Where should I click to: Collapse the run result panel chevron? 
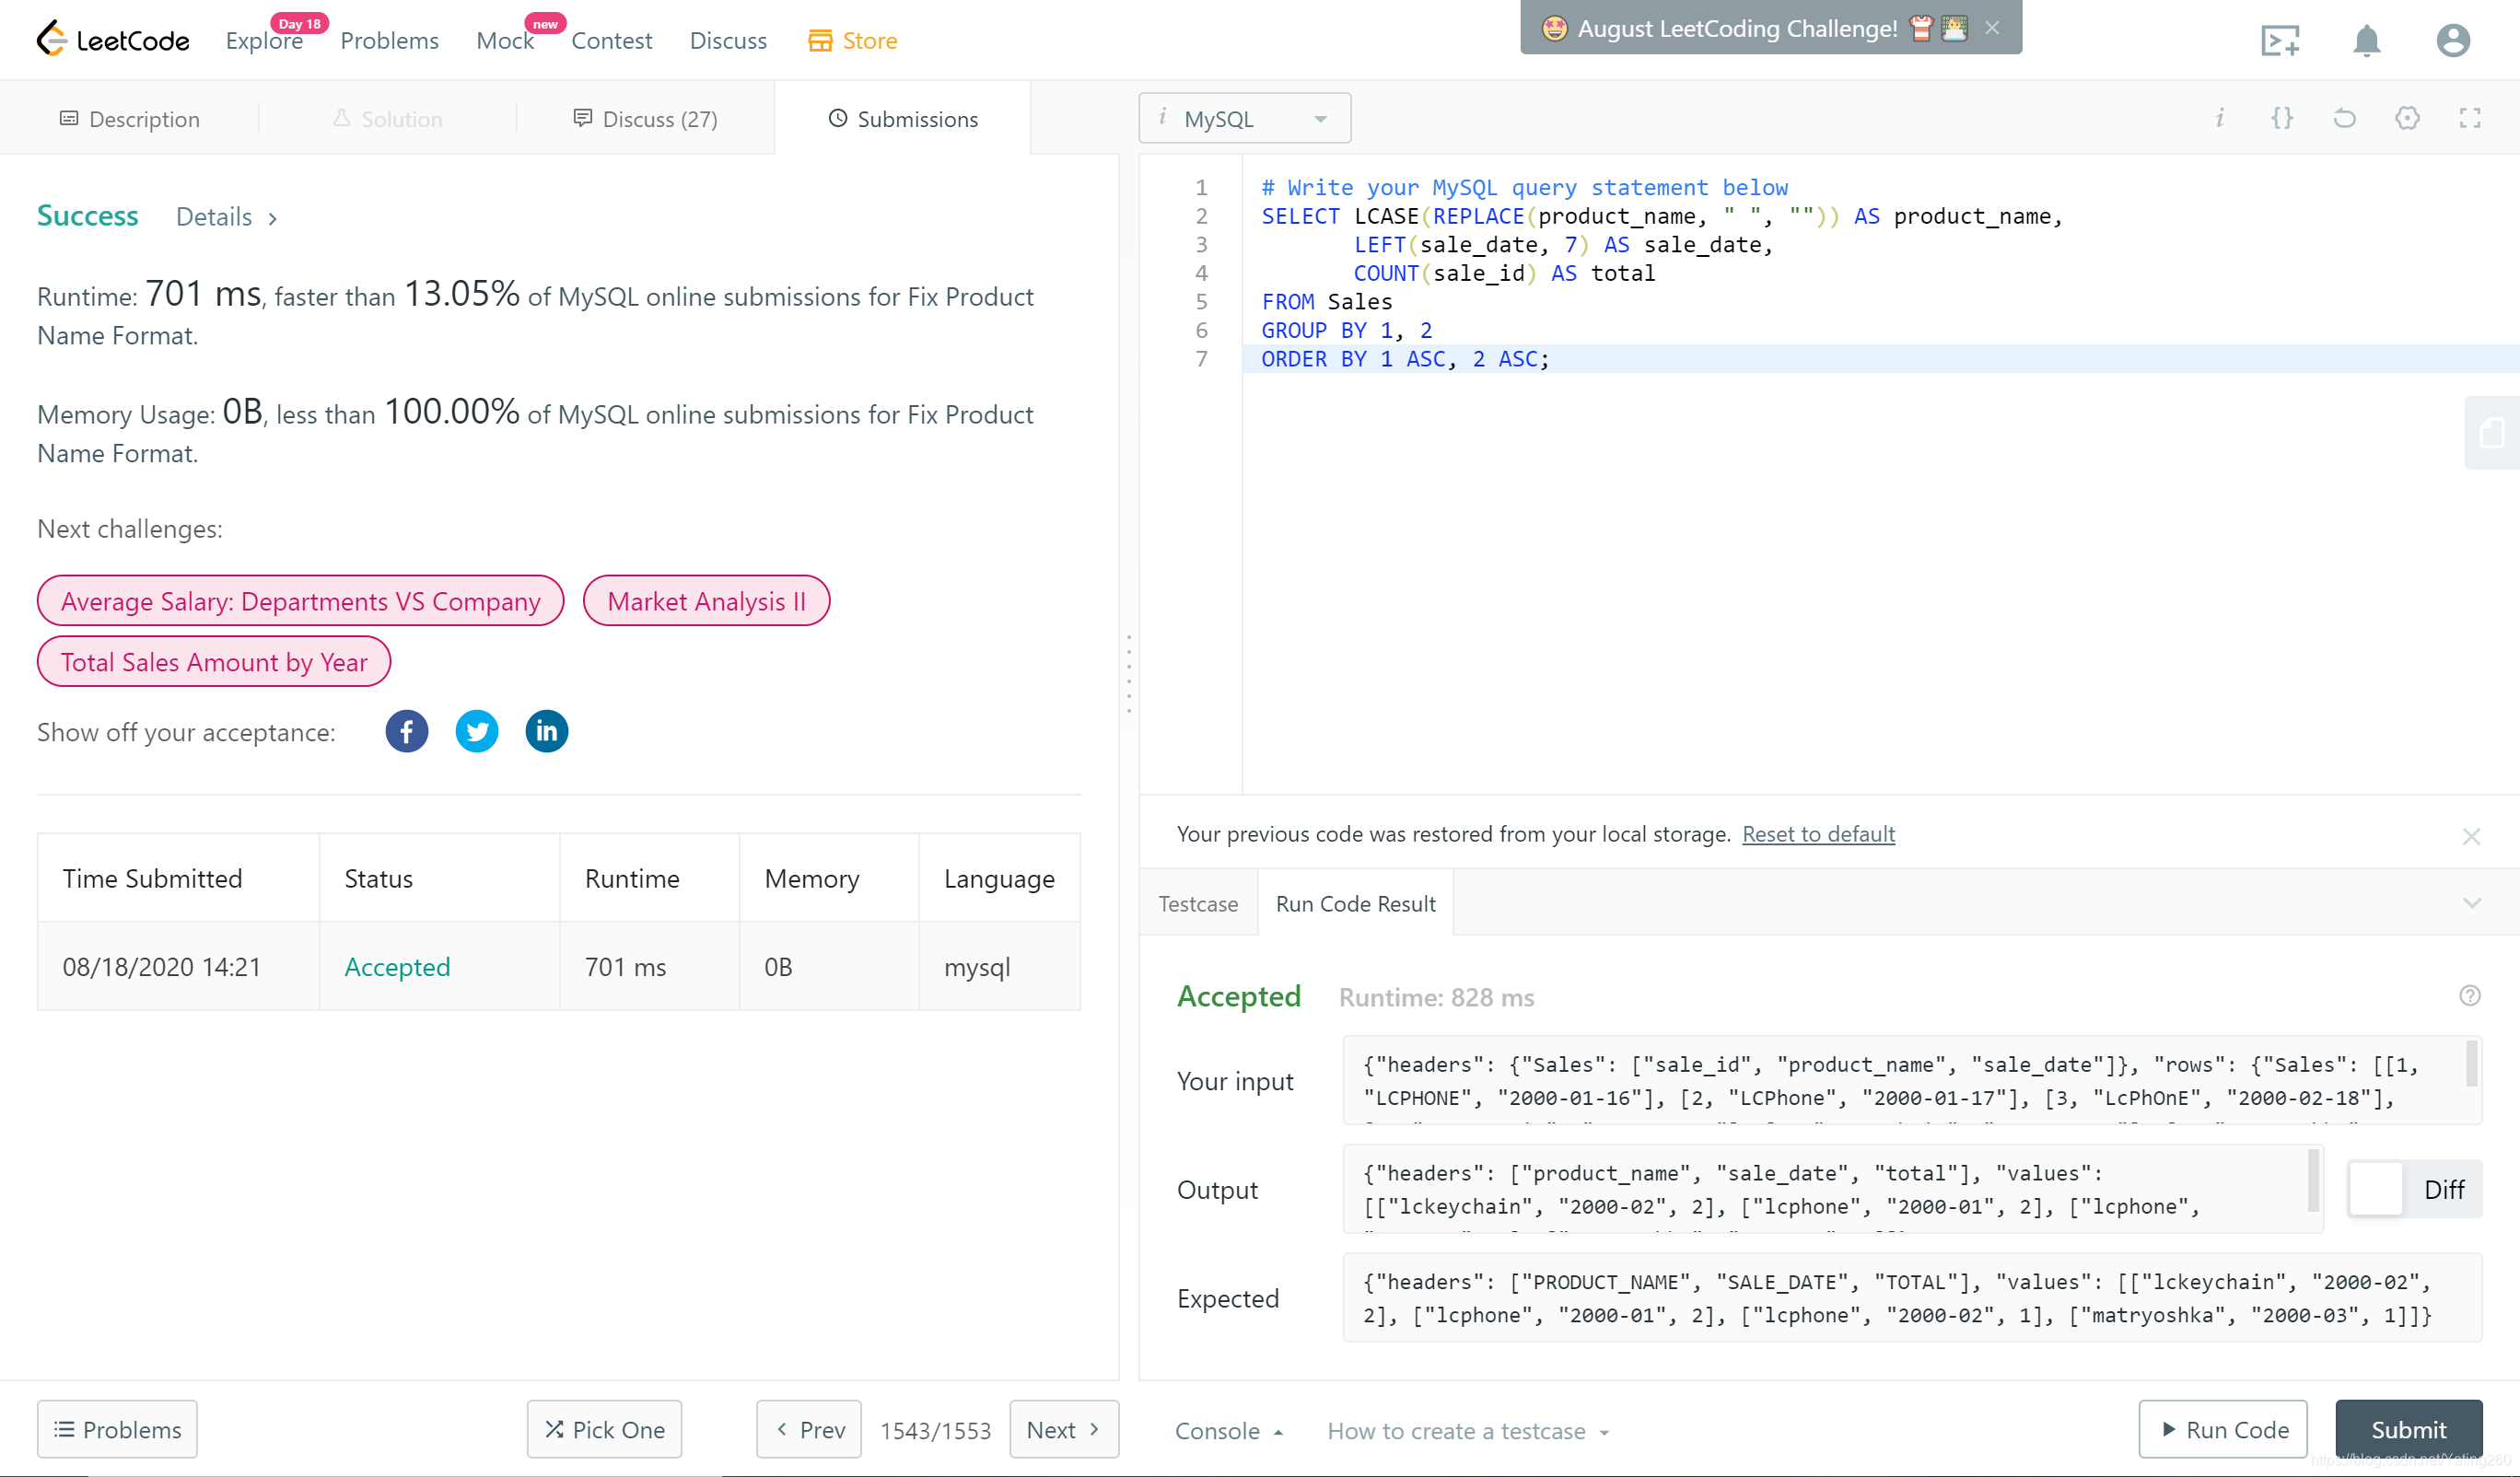[2472, 903]
